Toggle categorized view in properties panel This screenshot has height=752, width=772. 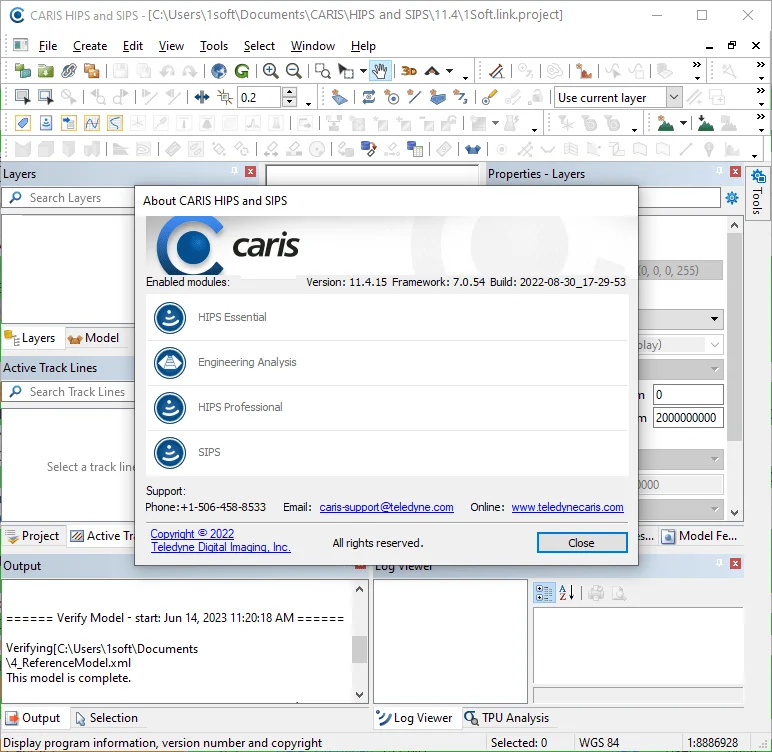coord(544,593)
